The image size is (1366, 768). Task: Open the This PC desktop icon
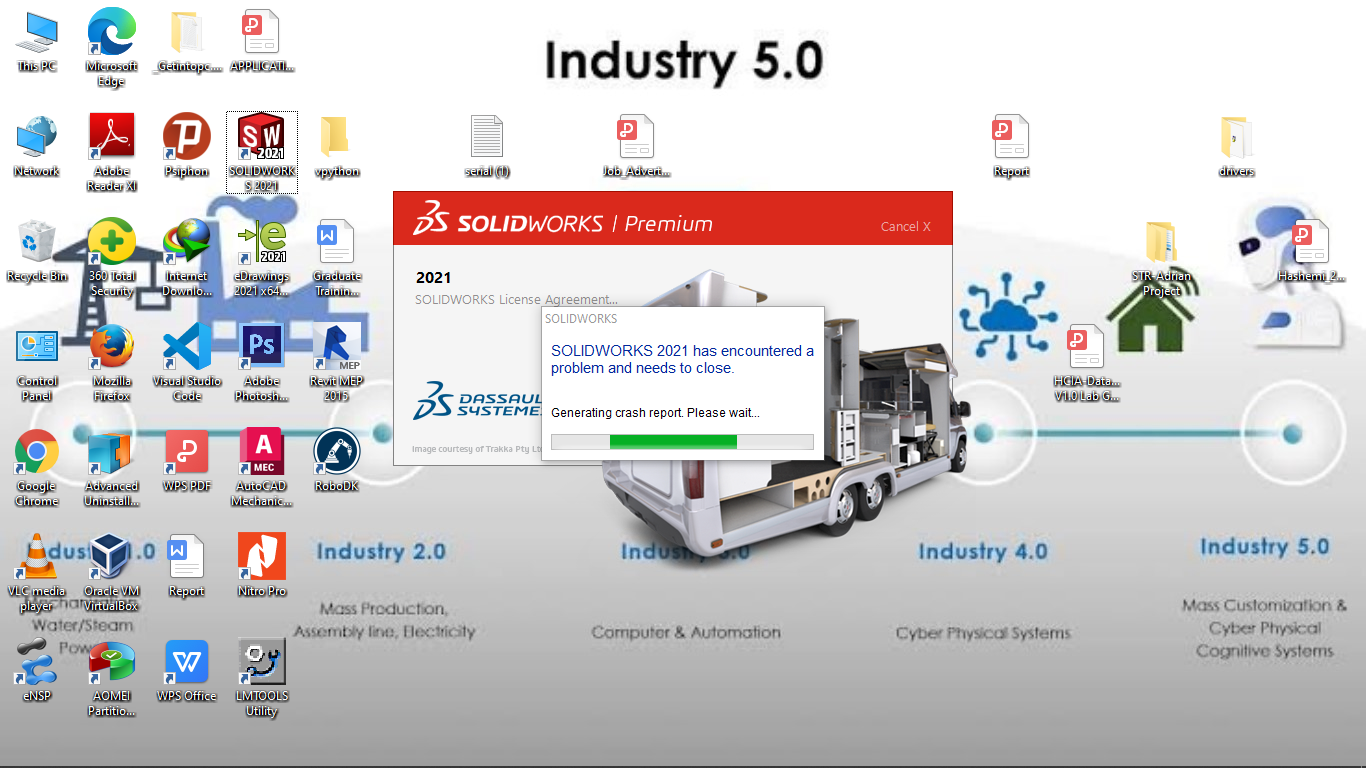coord(36,42)
